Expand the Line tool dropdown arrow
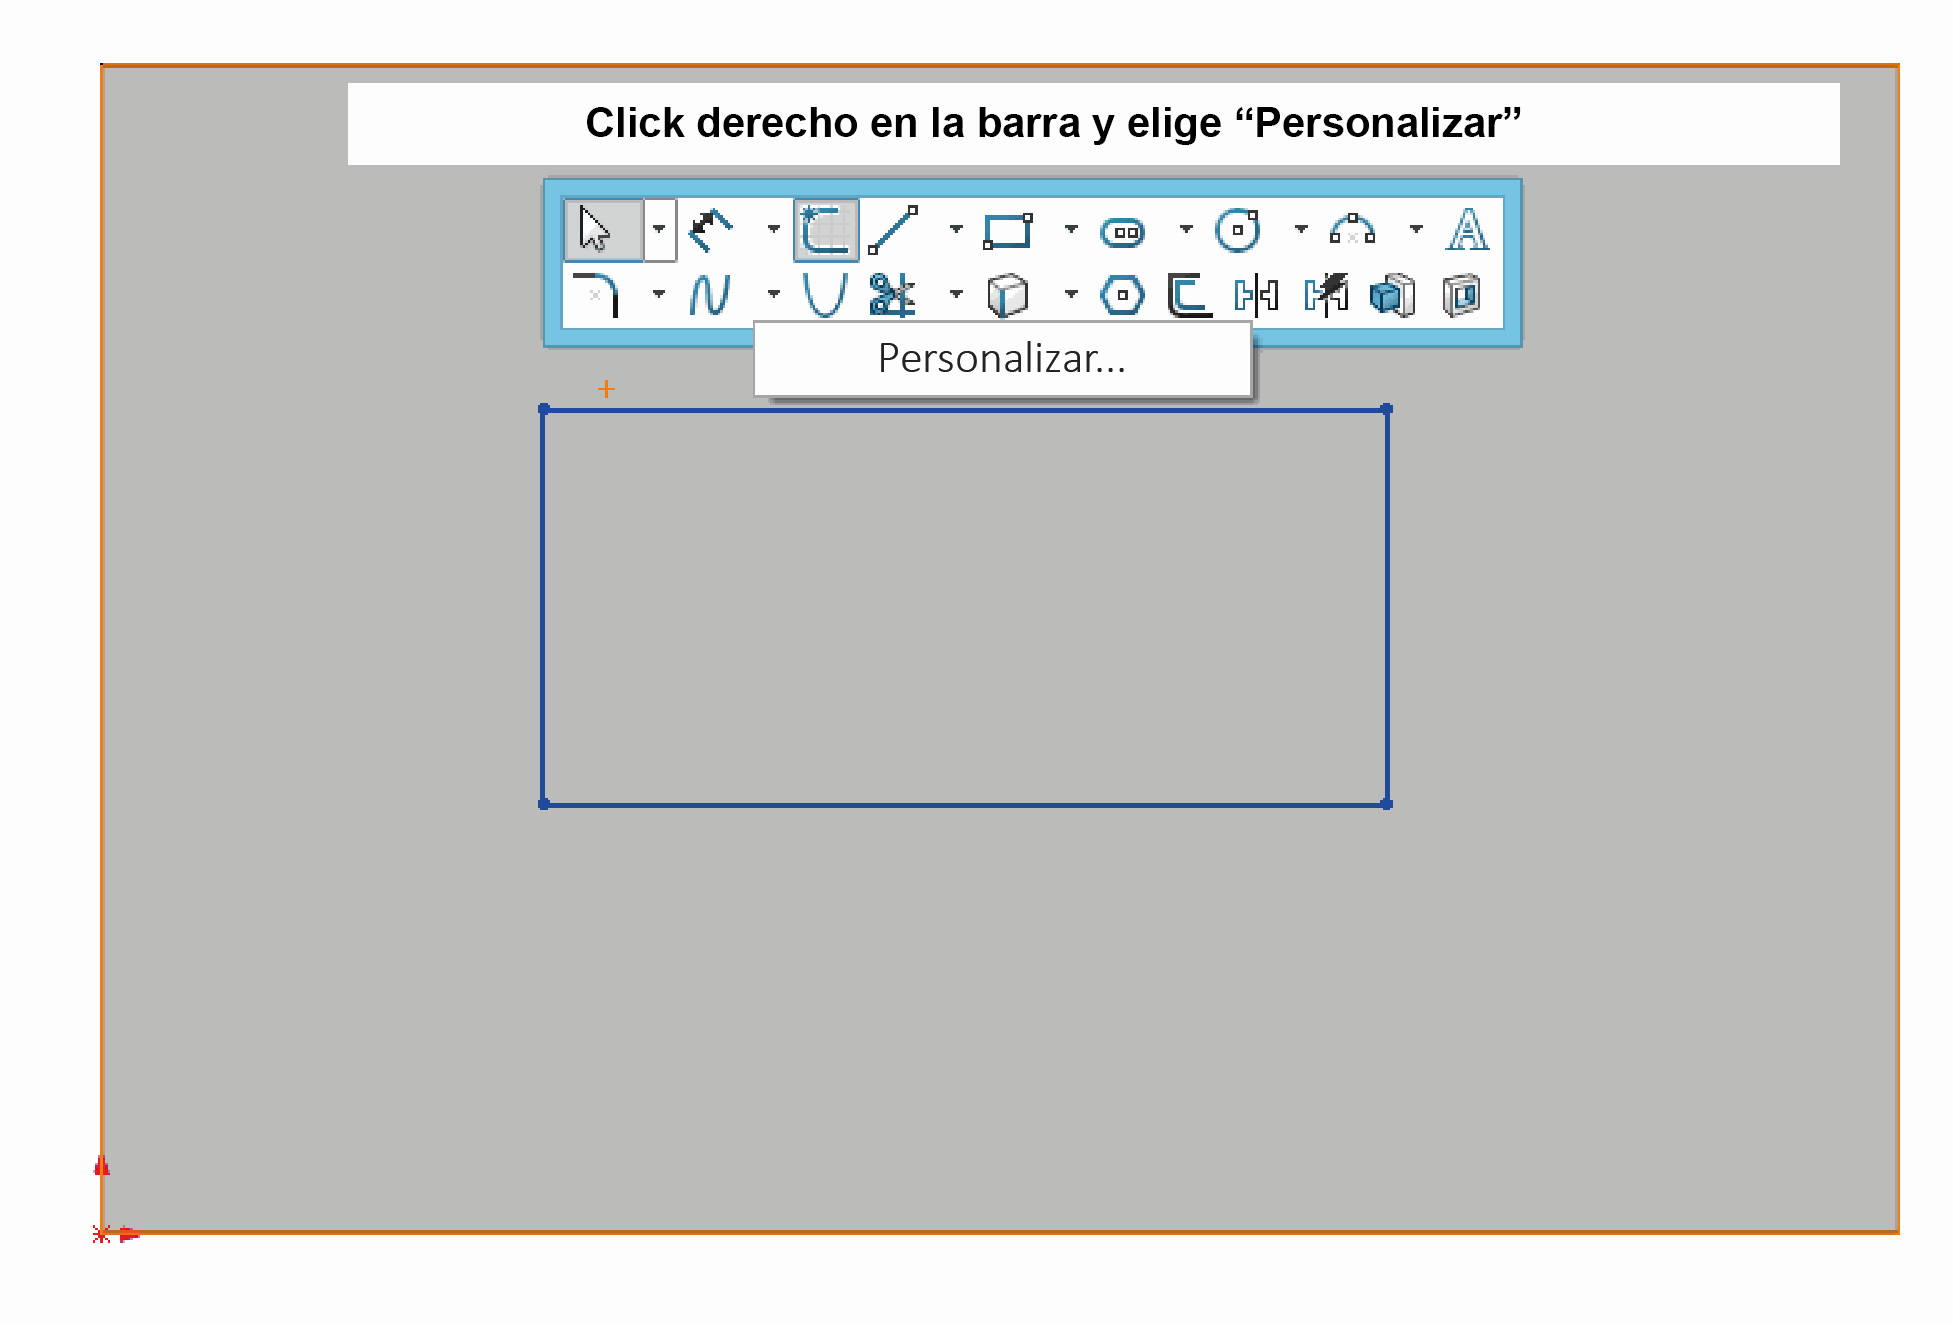 pos(956,229)
